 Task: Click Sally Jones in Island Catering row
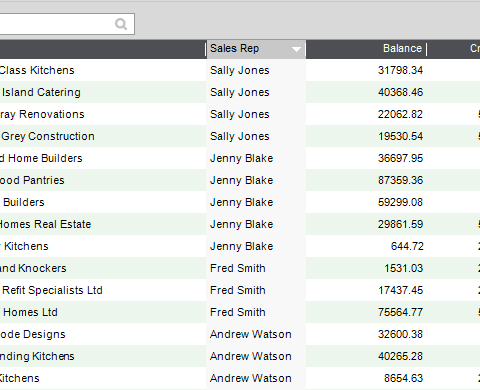240,92
